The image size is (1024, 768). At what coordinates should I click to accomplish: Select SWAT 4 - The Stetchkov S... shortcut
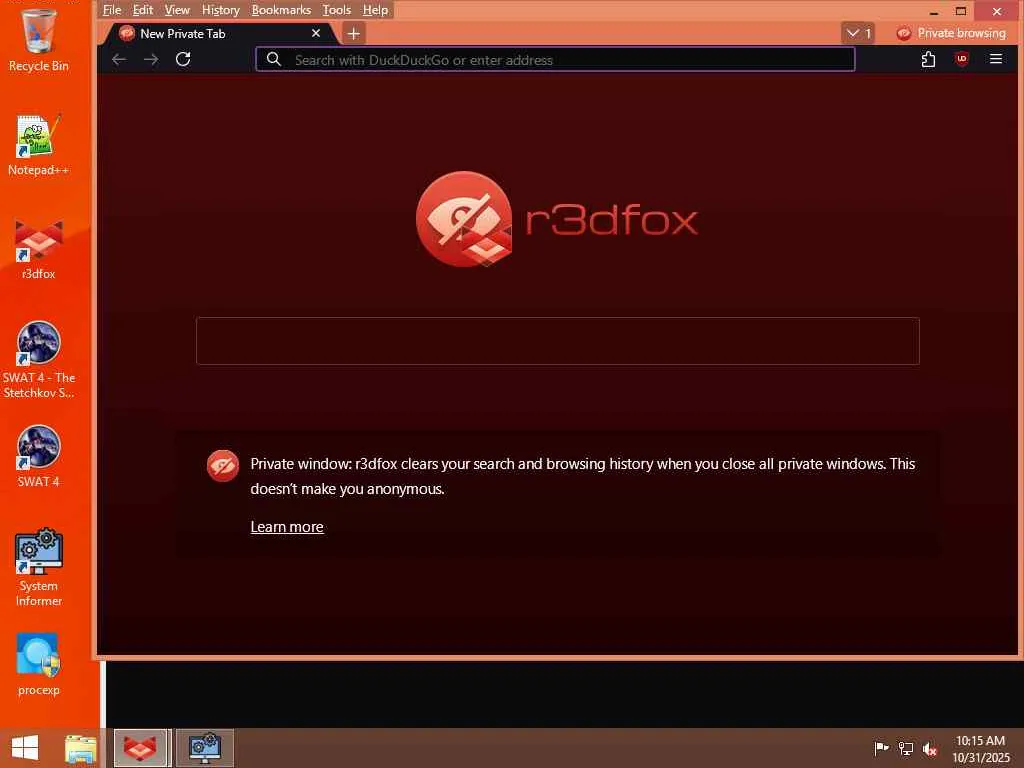point(39,360)
